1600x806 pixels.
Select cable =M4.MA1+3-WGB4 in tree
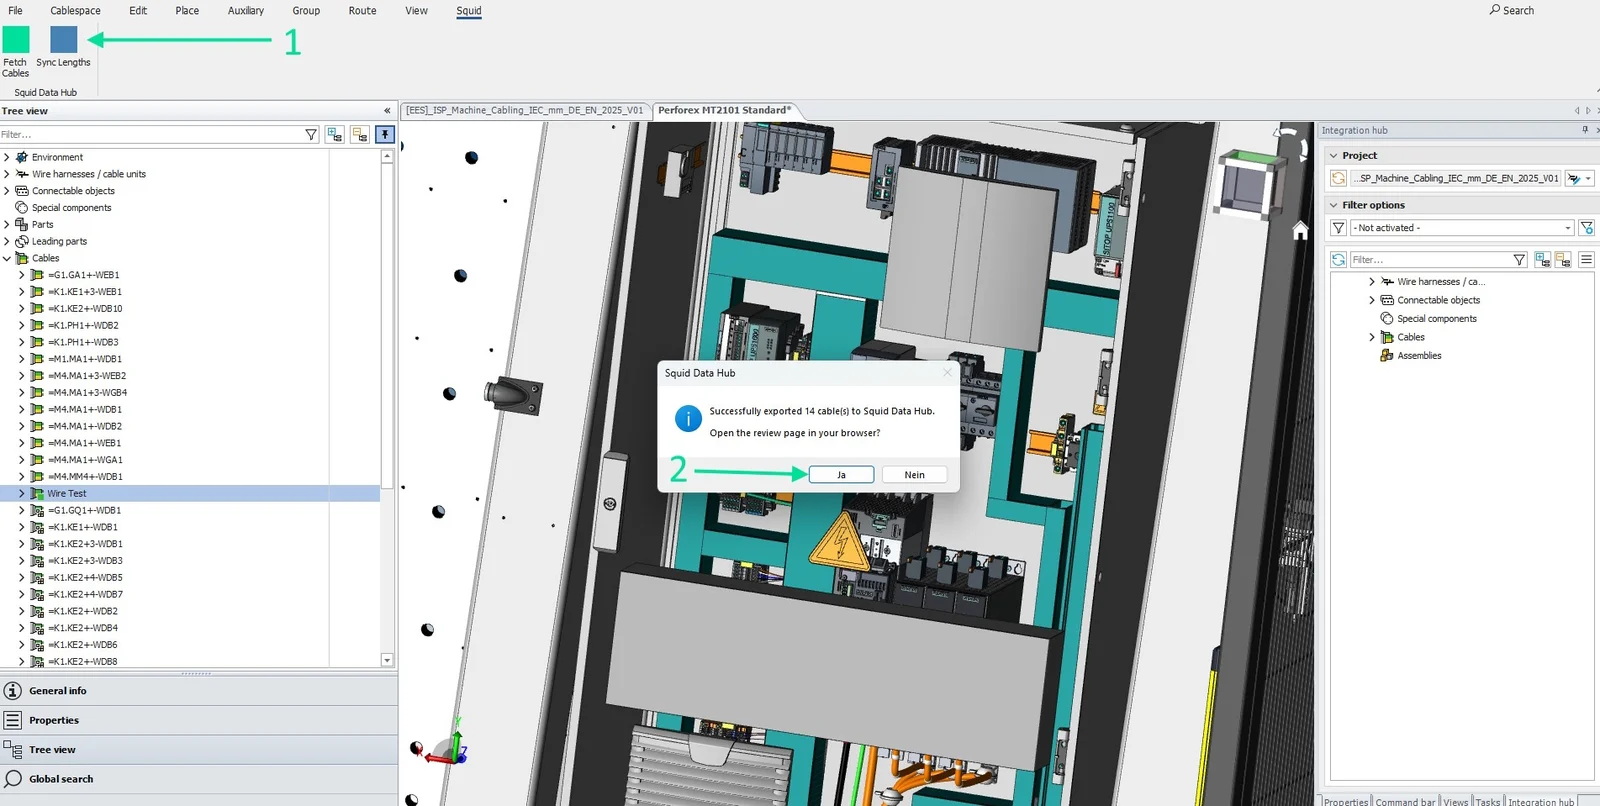[88, 392]
